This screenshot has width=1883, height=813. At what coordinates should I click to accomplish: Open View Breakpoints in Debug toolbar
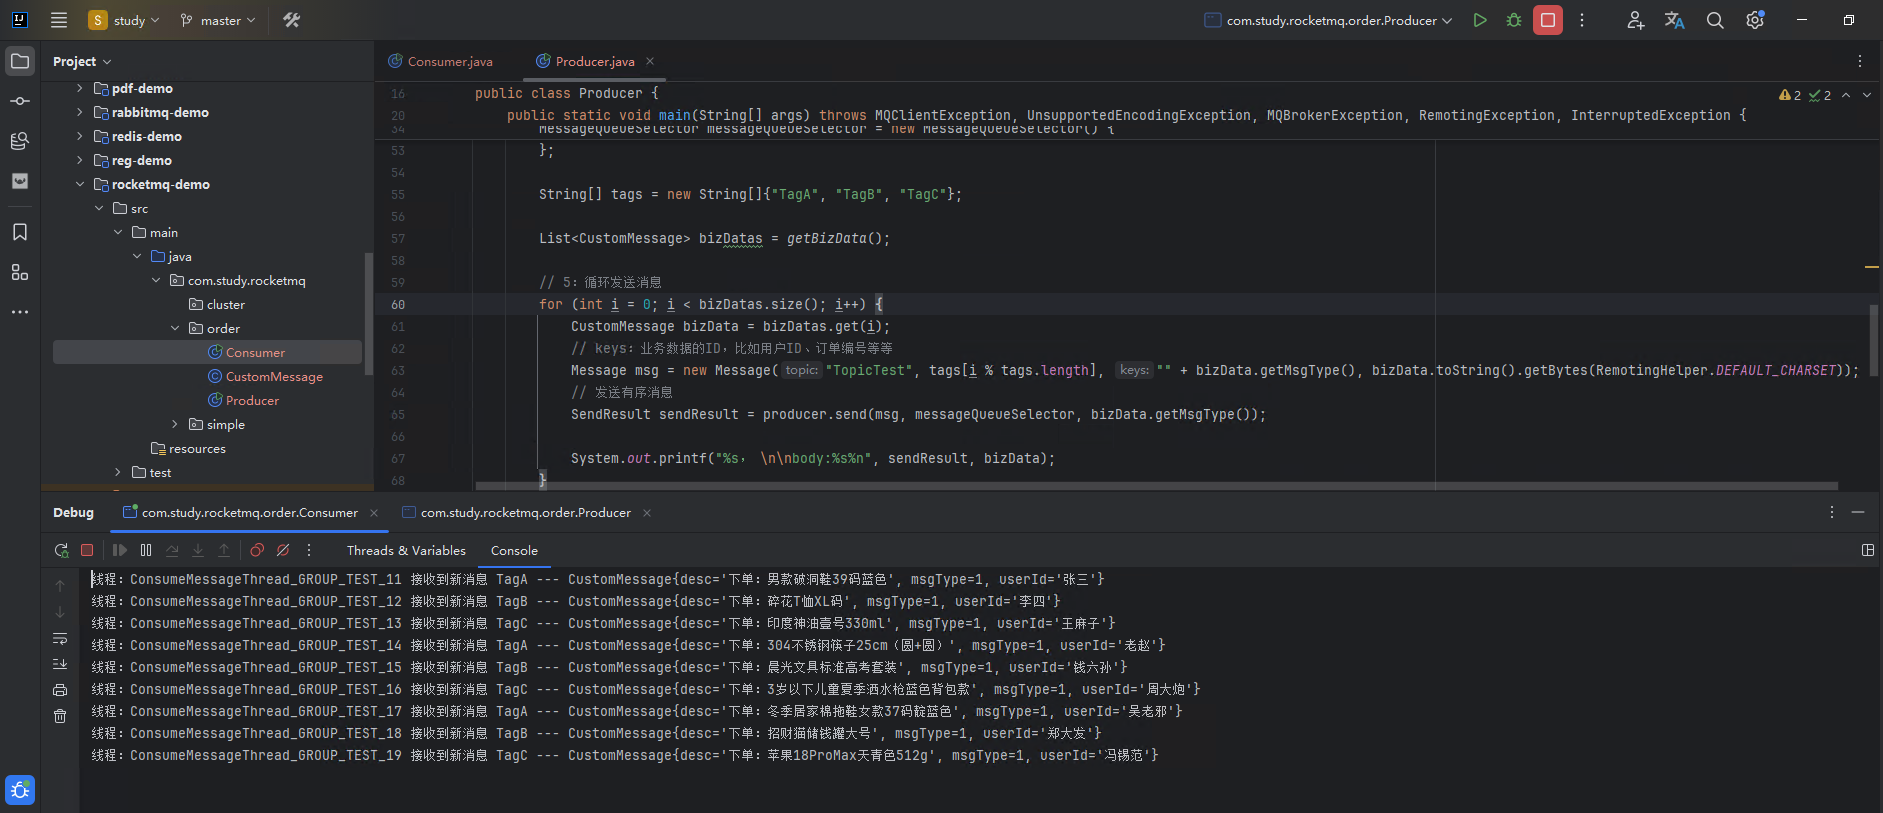pyautogui.click(x=257, y=550)
